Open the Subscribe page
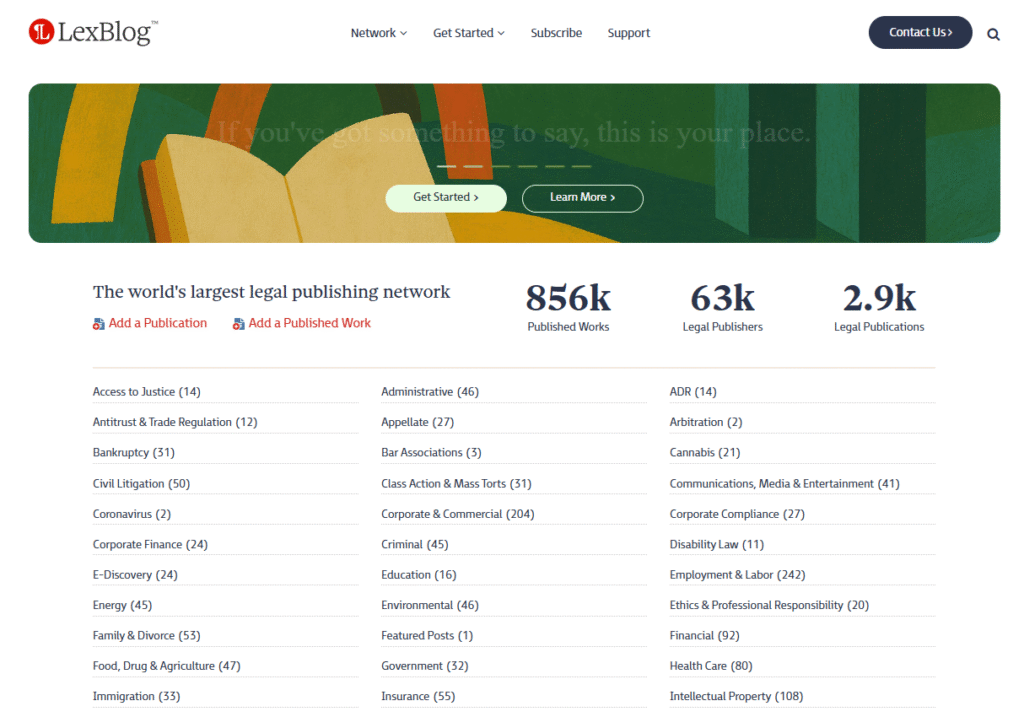The width and height of the screenshot is (1024, 717). 556,33
